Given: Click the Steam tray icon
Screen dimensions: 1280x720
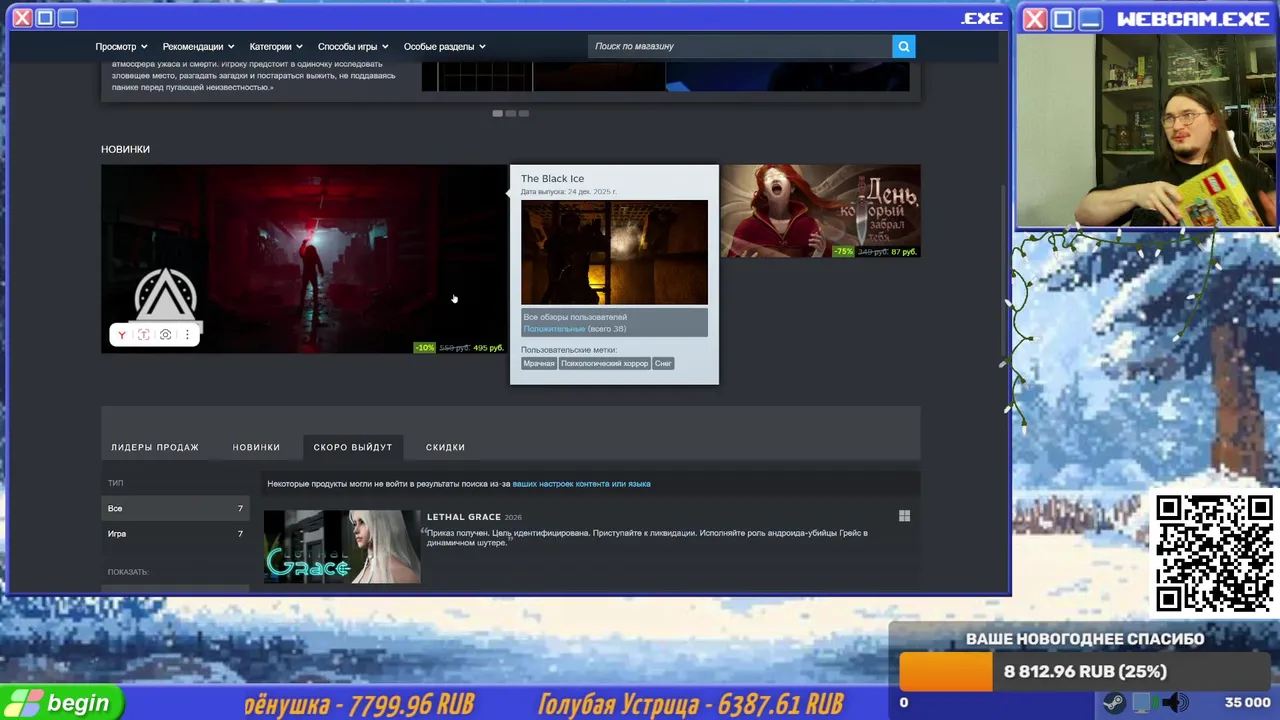Looking at the screenshot, I should 1115,703.
